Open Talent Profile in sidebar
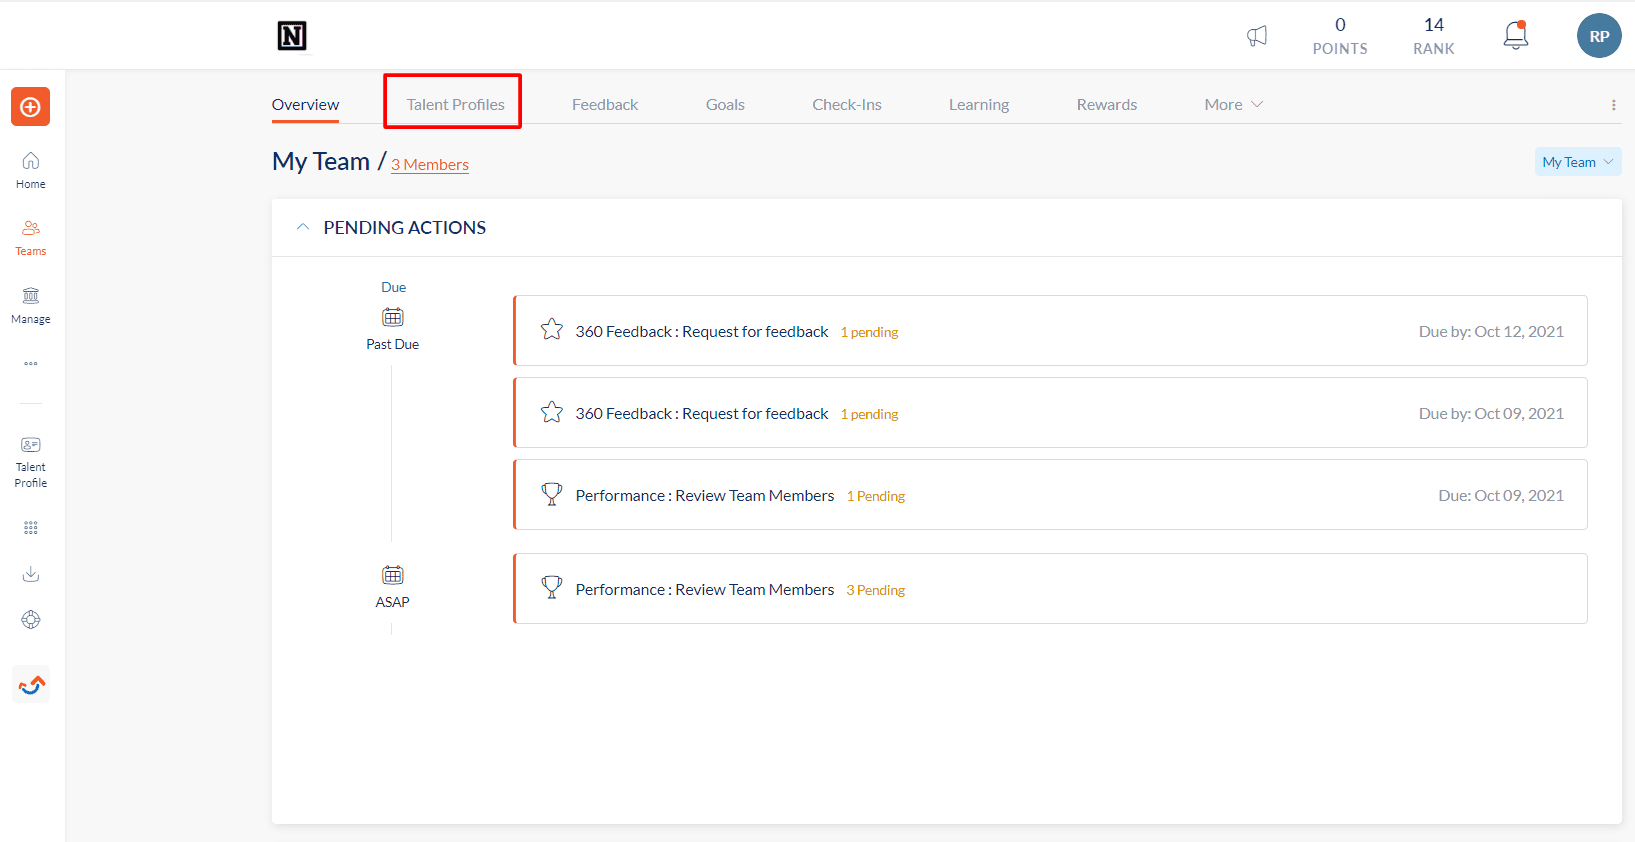 (31, 462)
